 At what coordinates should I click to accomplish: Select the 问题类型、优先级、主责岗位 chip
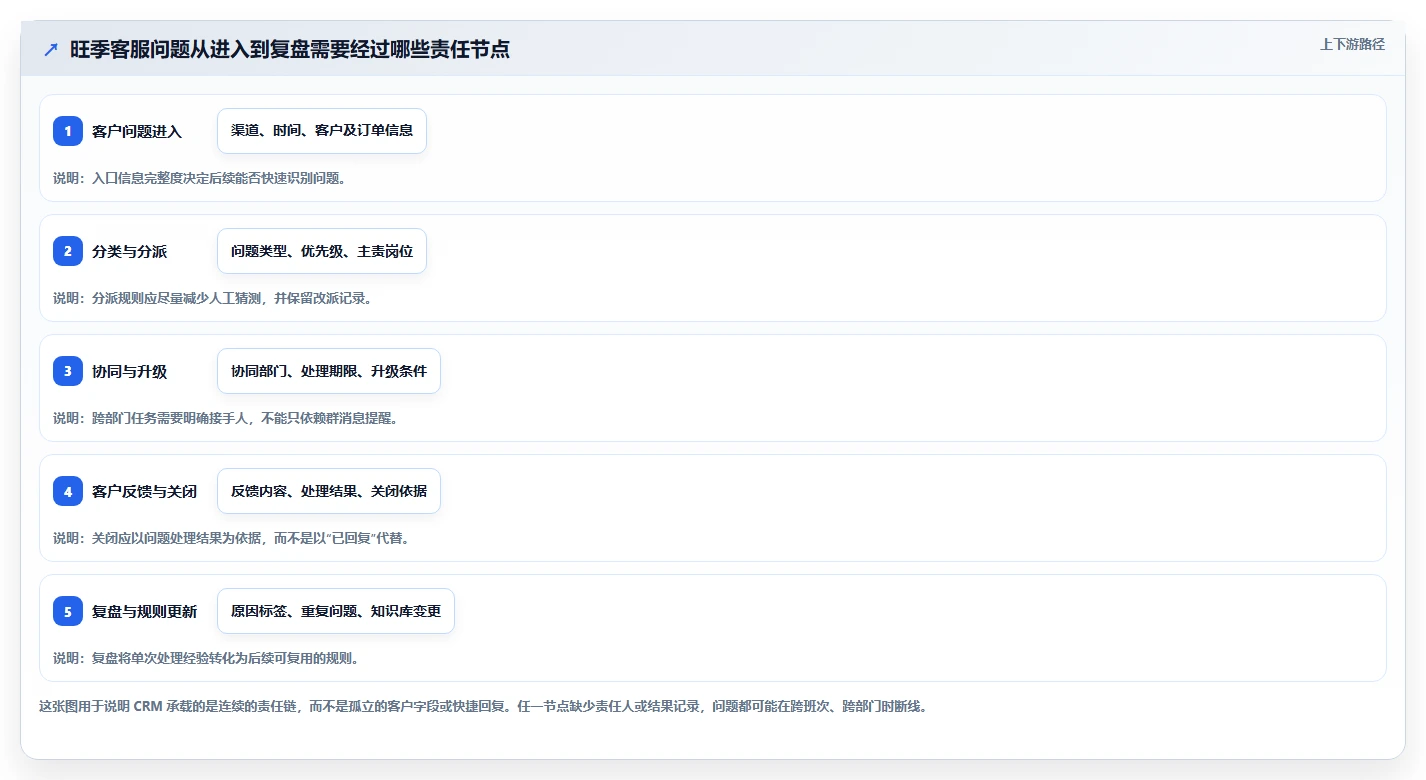[x=322, y=251]
